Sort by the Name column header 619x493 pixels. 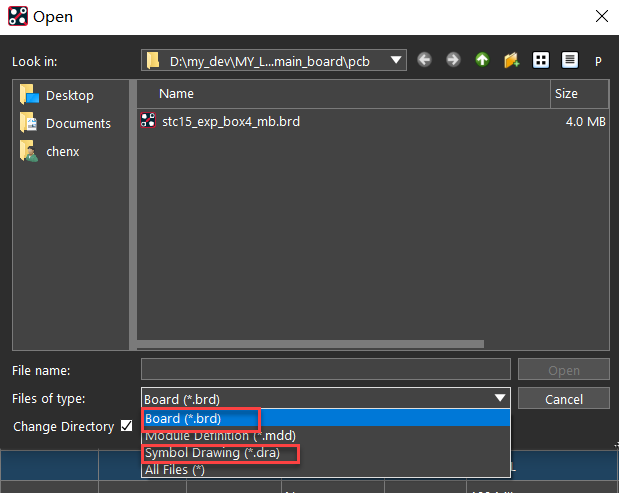coord(343,94)
